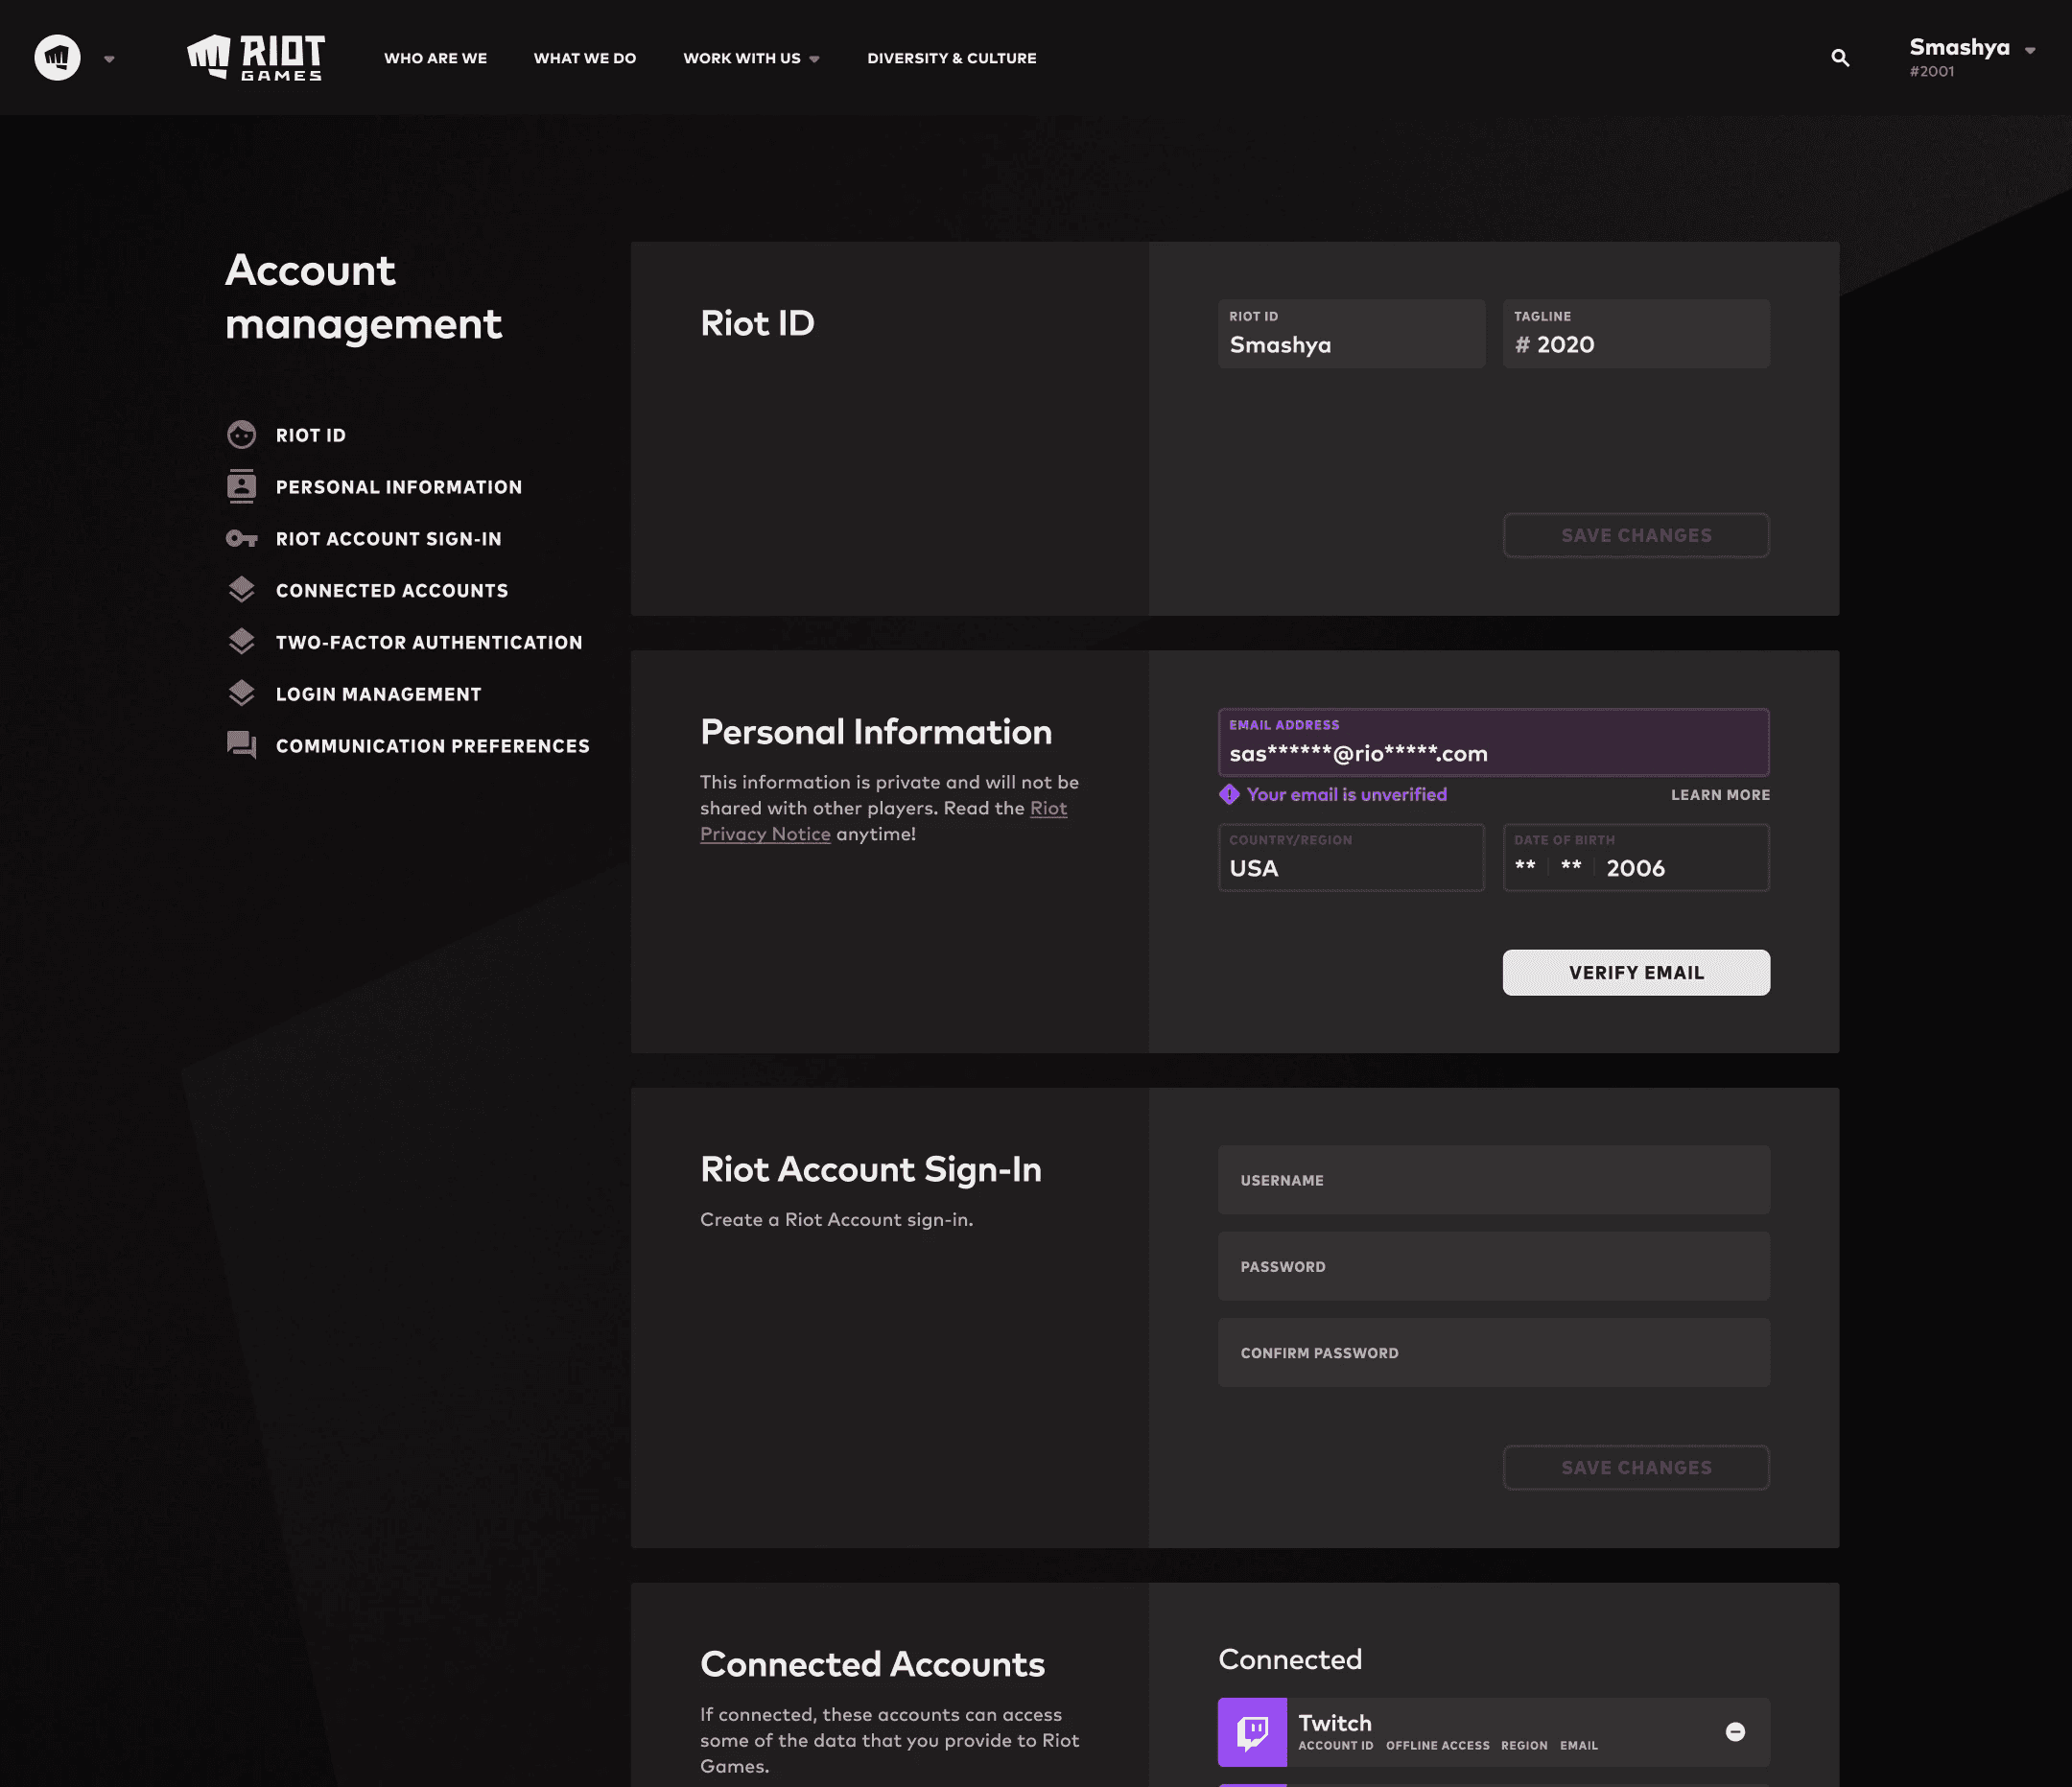Select the Confirm Password field
Image resolution: width=2072 pixels, height=1787 pixels.
tap(1494, 1353)
